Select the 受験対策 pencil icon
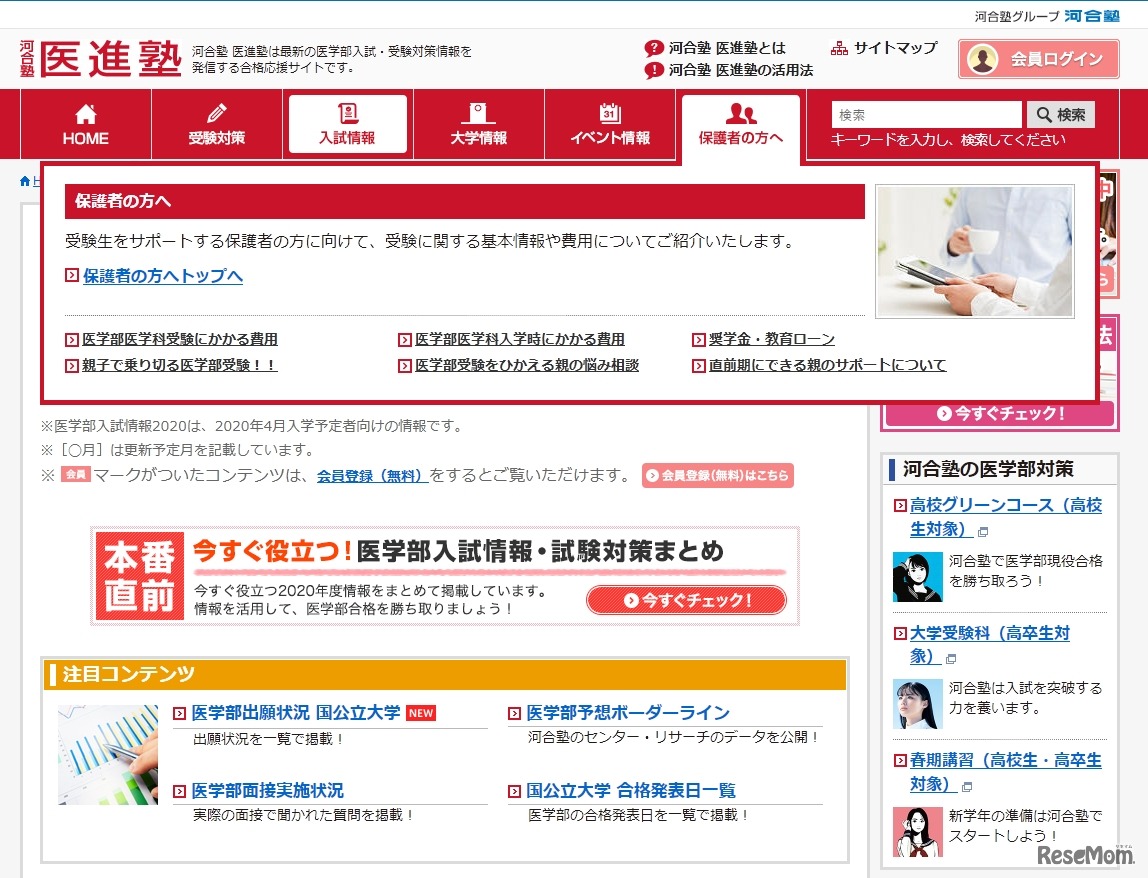This screenshot has width=1148, height=878. tap(216, 111)
